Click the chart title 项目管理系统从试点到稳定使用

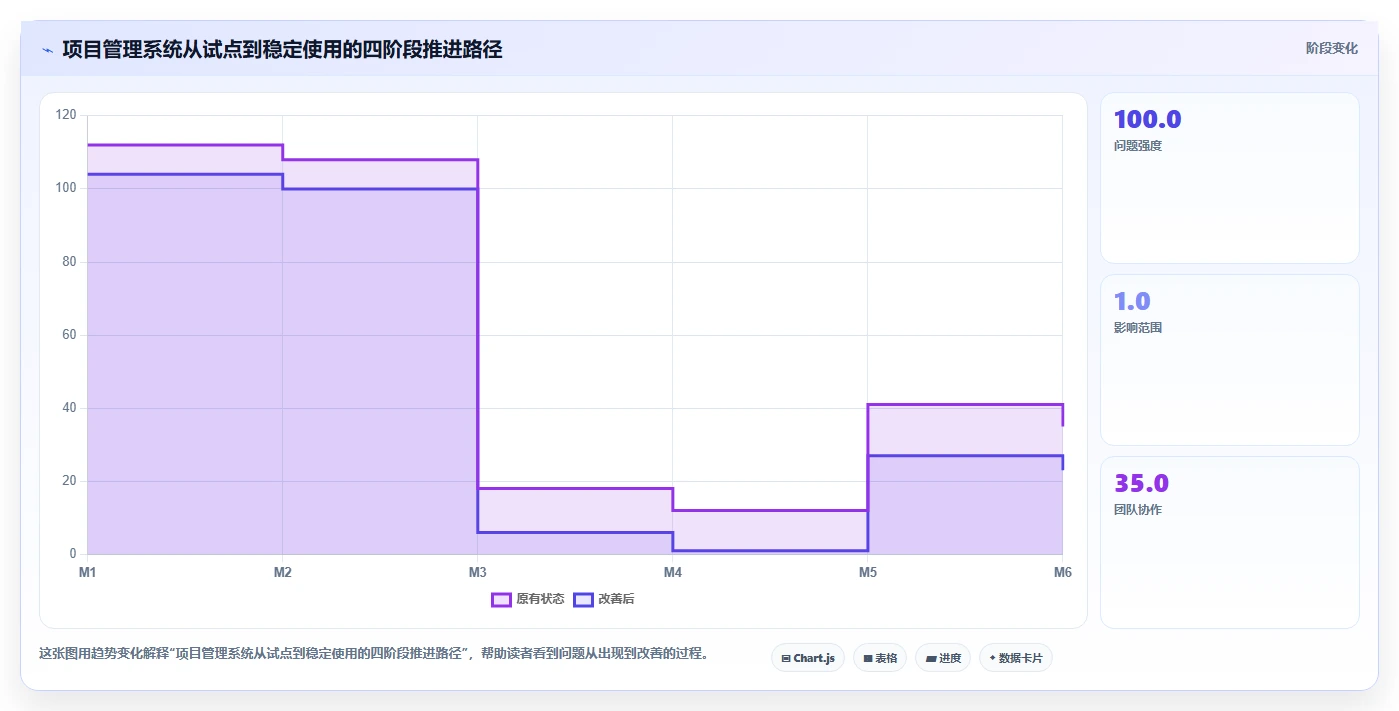(x=282, y=49)
